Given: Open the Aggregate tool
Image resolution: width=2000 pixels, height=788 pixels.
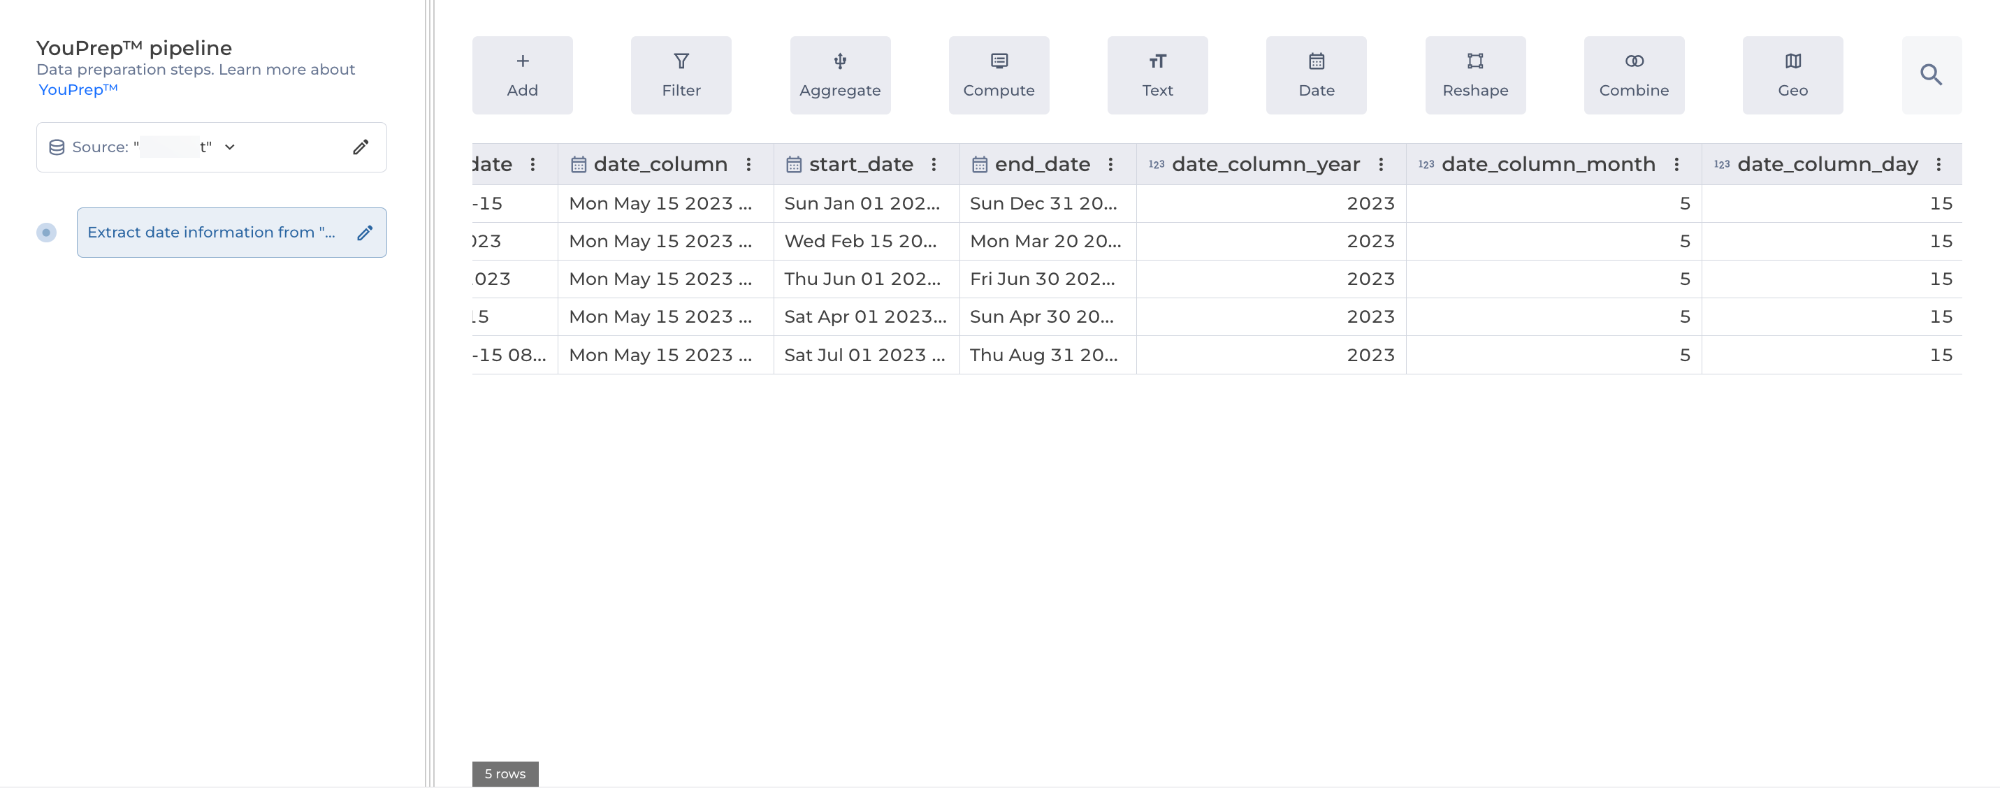Looking at the screenshot, I should pos(840,75).
